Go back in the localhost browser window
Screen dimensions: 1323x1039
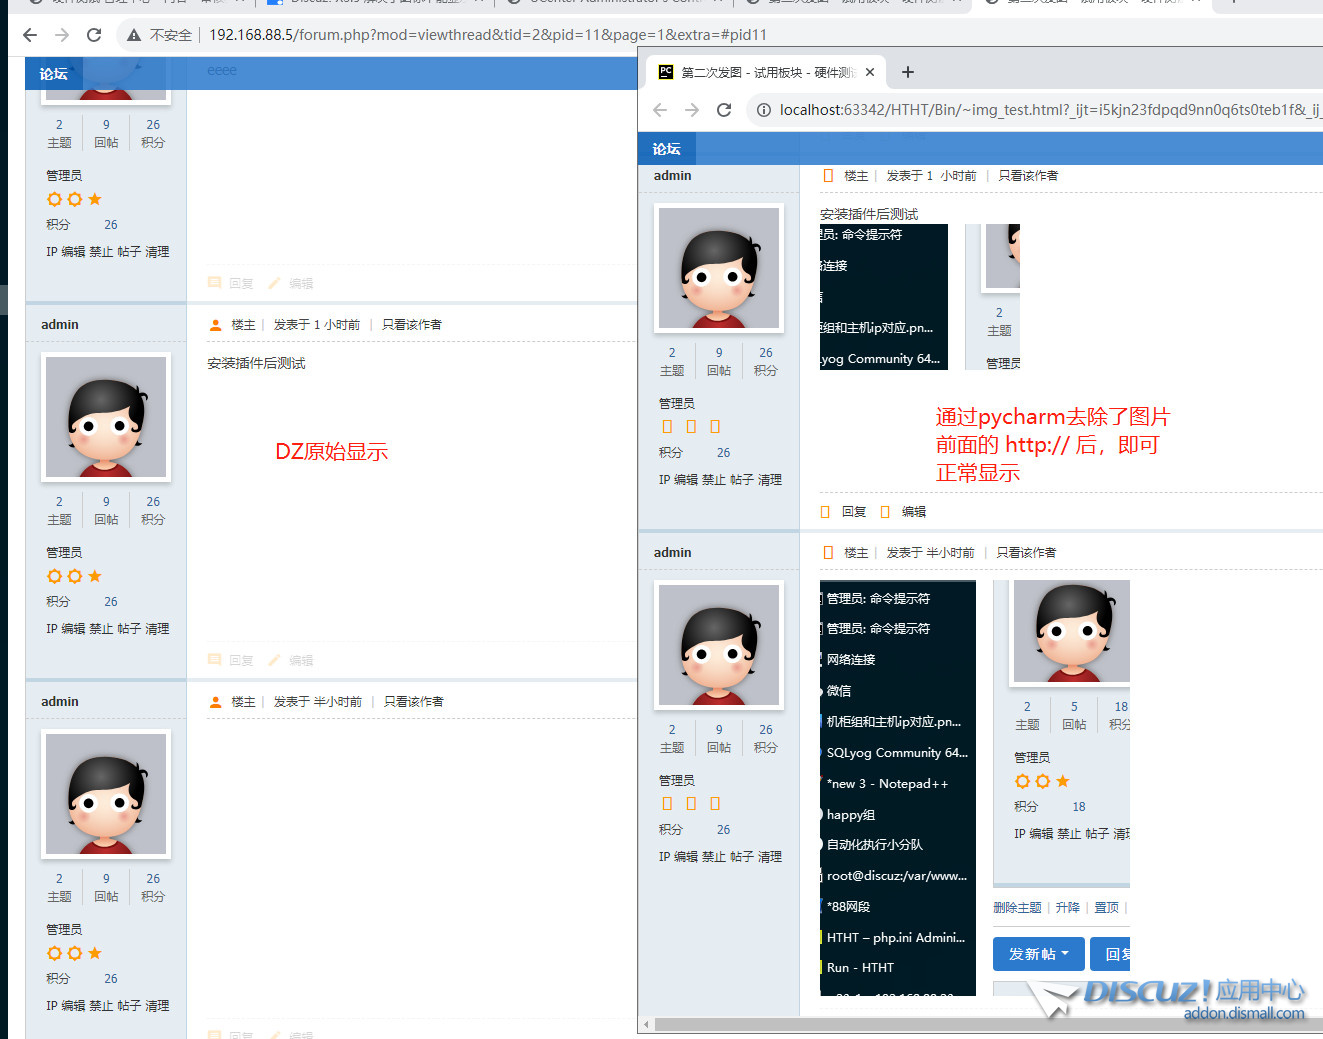660,110
